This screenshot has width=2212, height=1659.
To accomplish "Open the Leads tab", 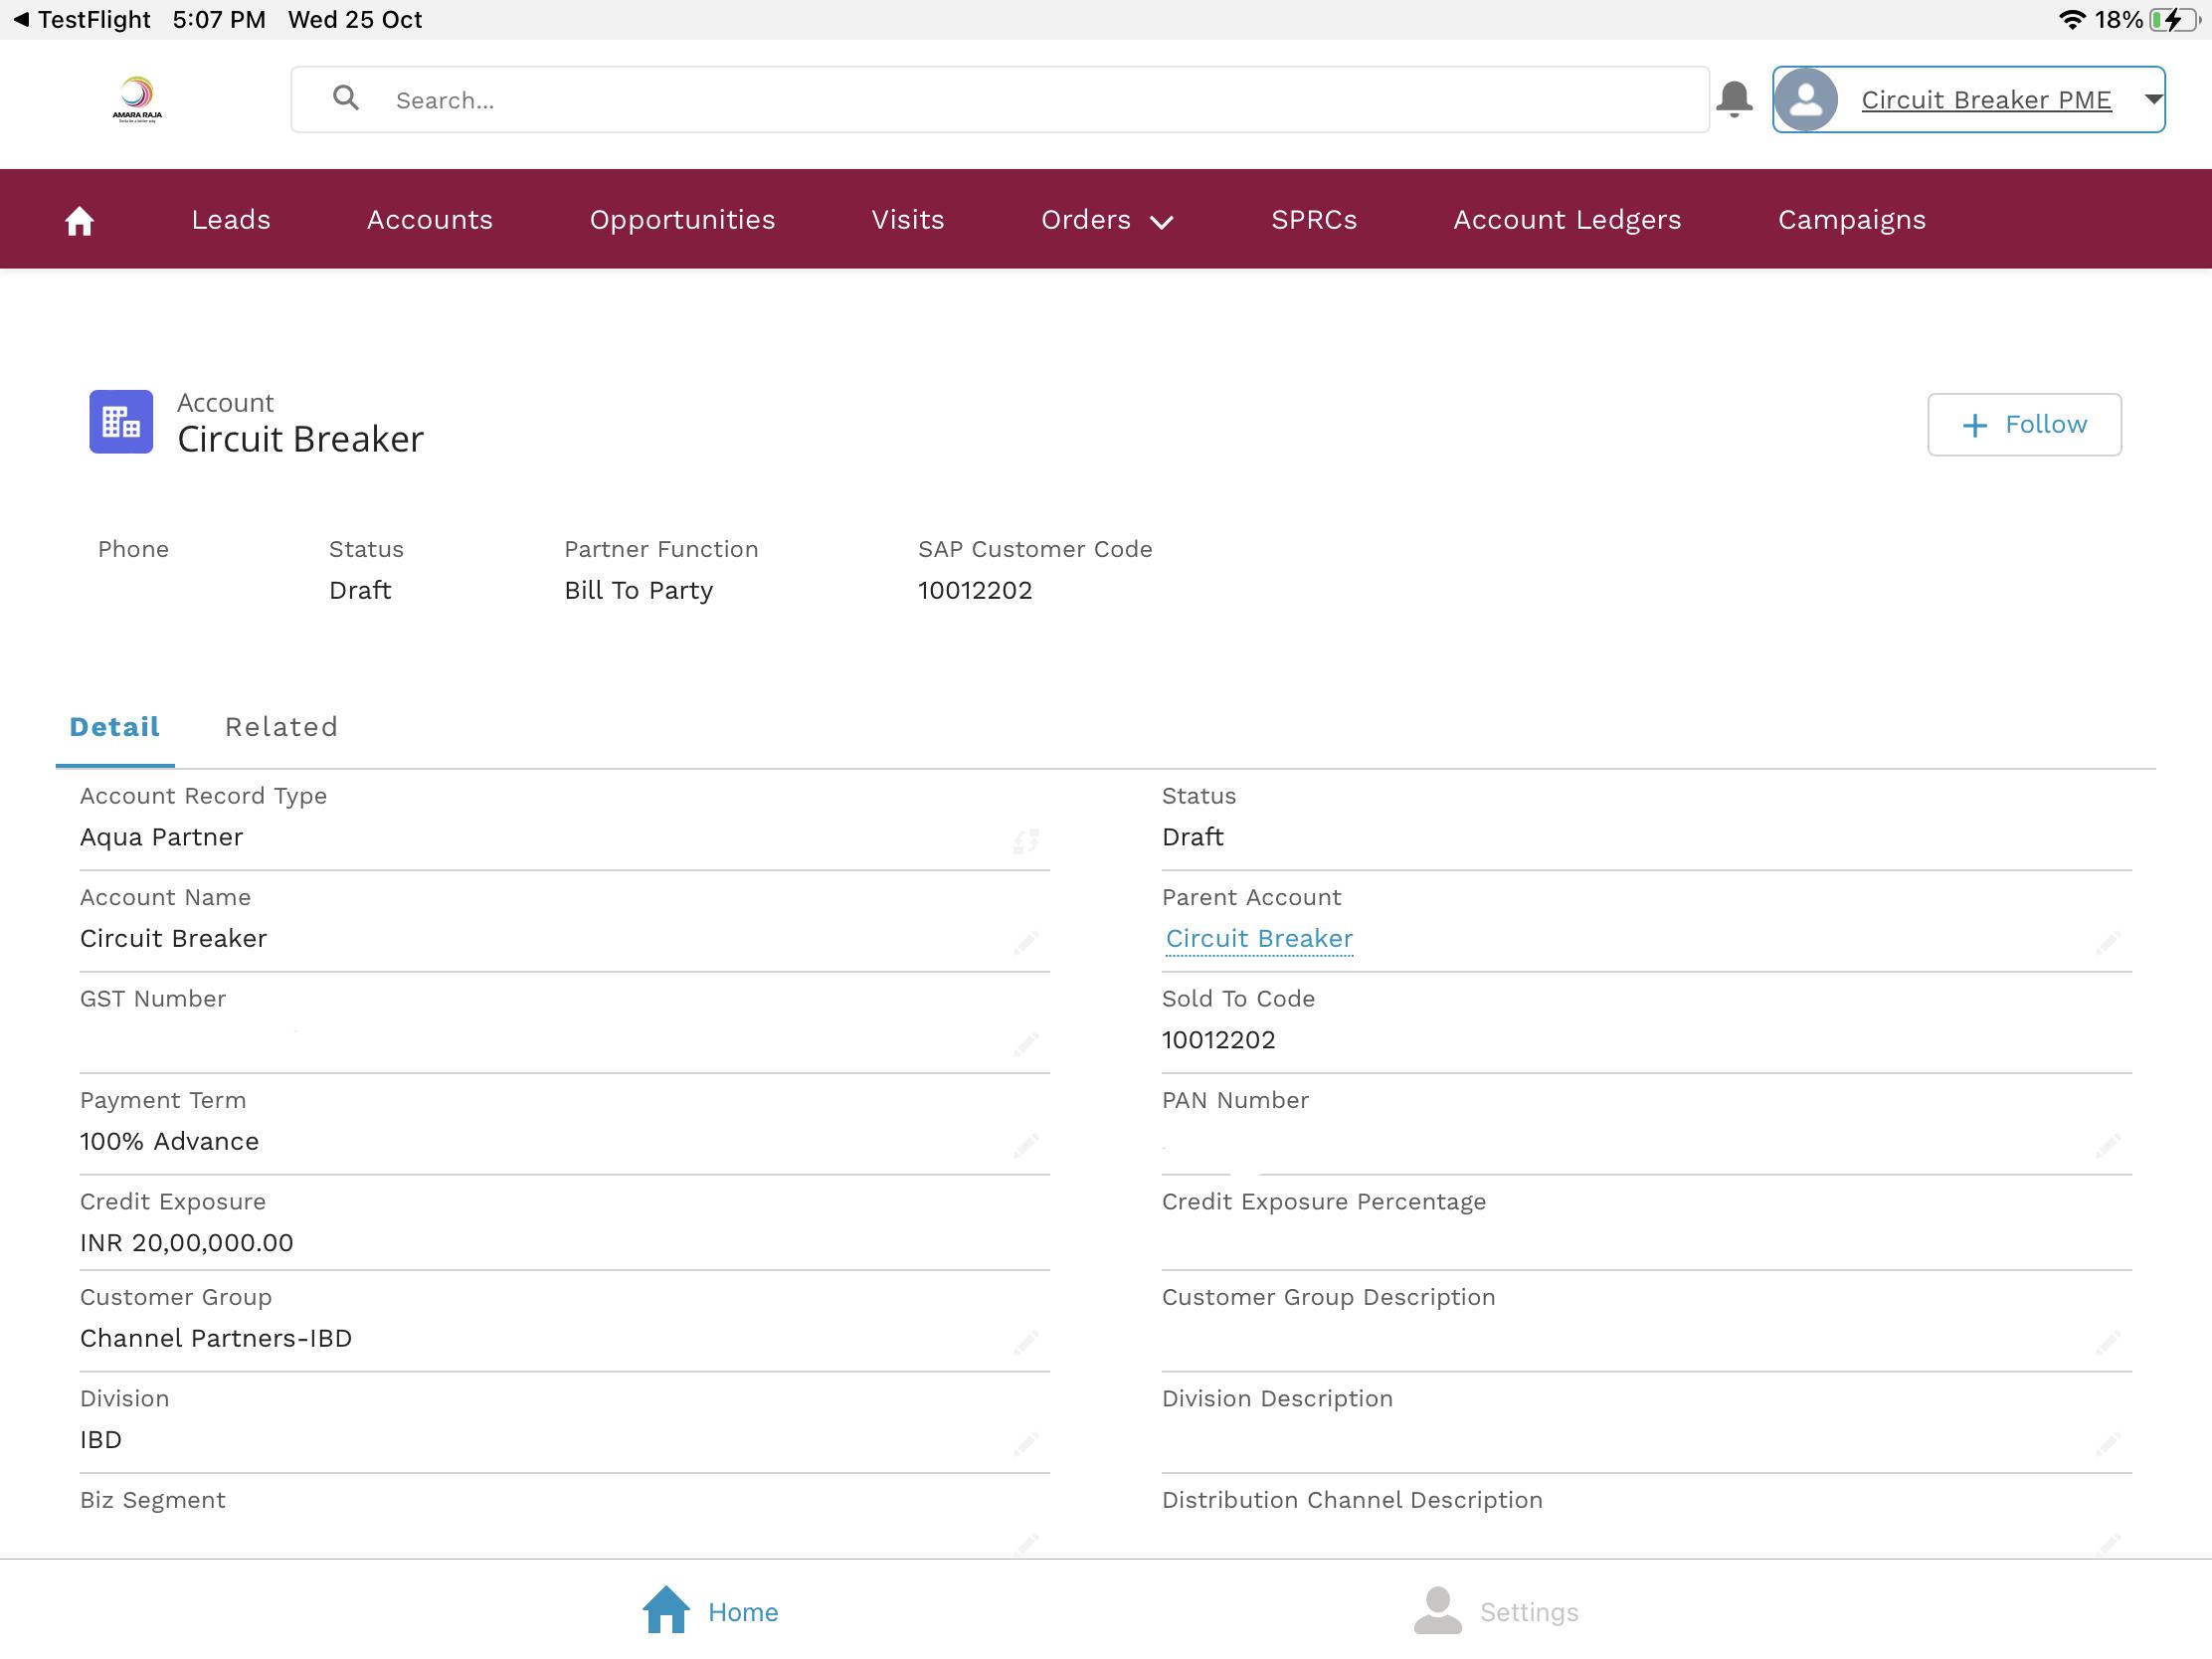I will point(231,219).
